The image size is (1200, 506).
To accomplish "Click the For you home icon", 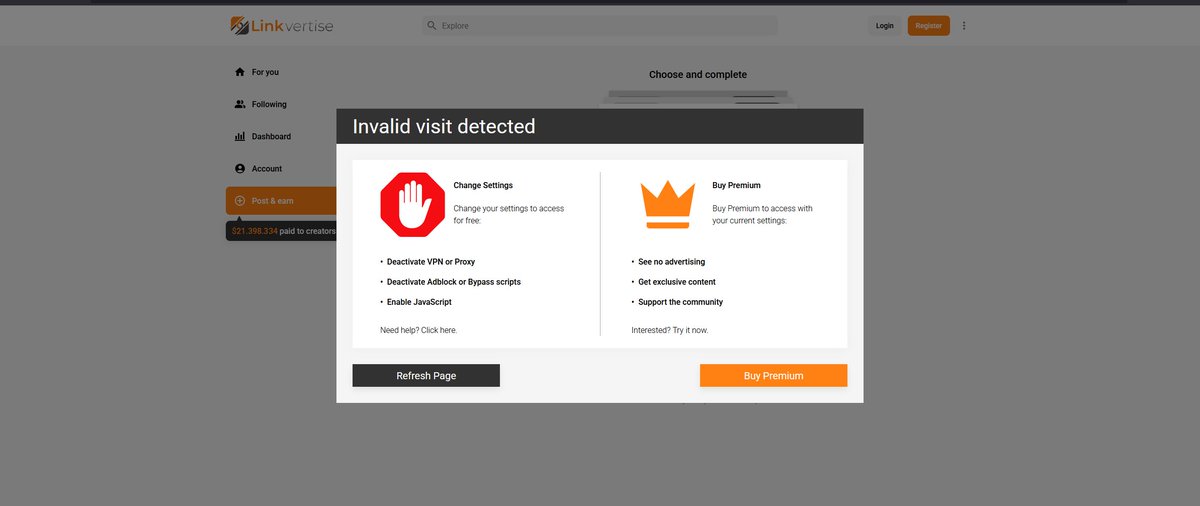I will pyautogui.click(x=240, y=72).
